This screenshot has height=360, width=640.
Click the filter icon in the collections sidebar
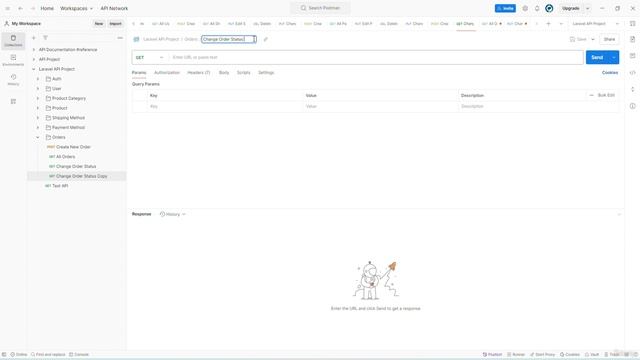pyautogui.click(x=45, y=38)
